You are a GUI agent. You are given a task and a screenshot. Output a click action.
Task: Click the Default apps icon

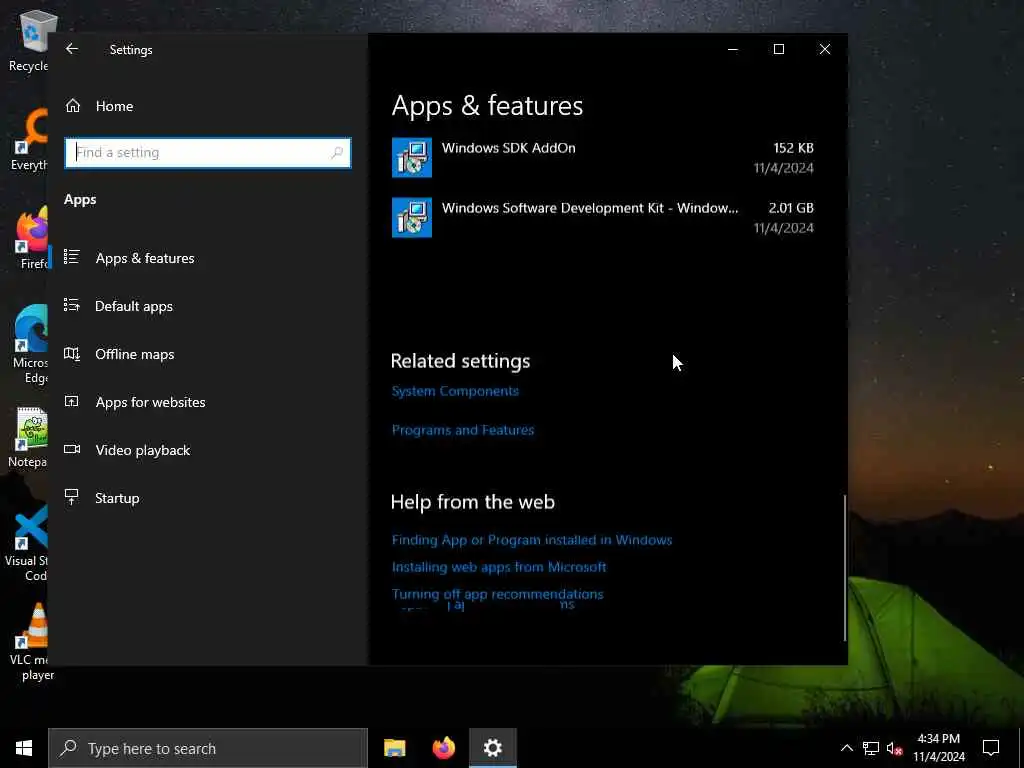(x=72, y=305)
